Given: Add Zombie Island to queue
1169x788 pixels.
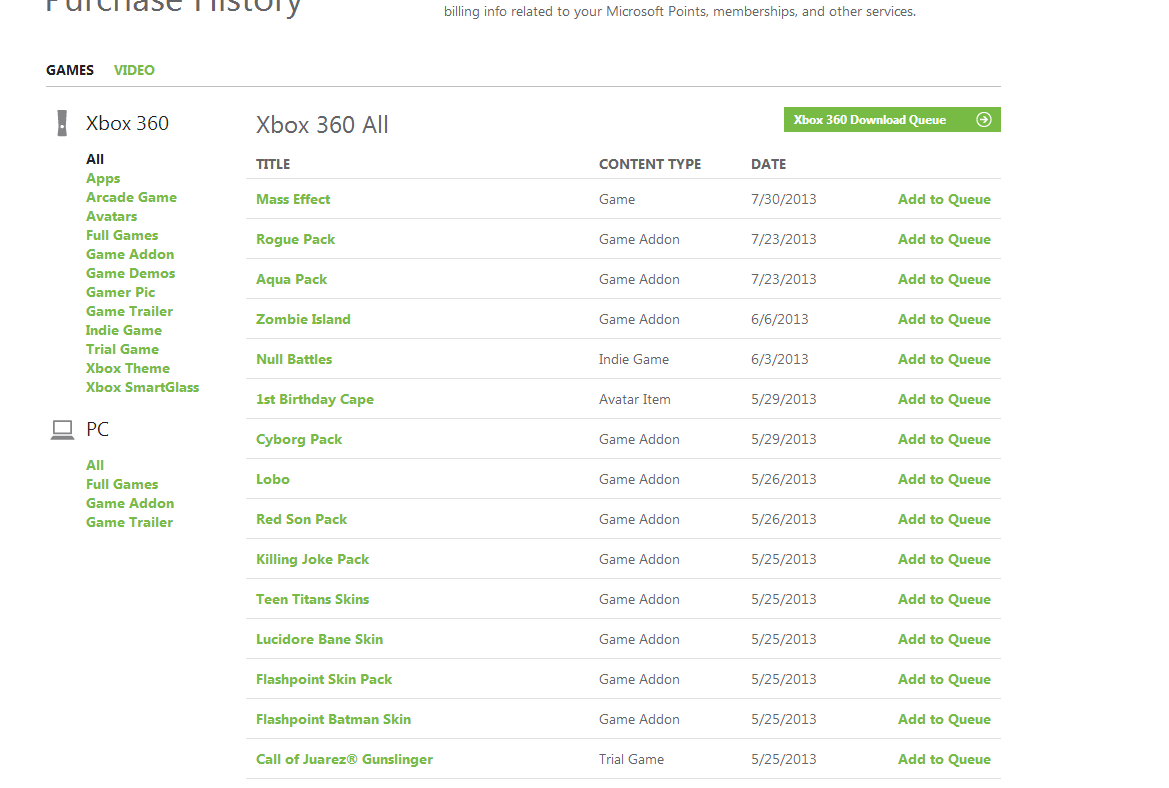Looking at the screenshot, I should pos(944,319).
